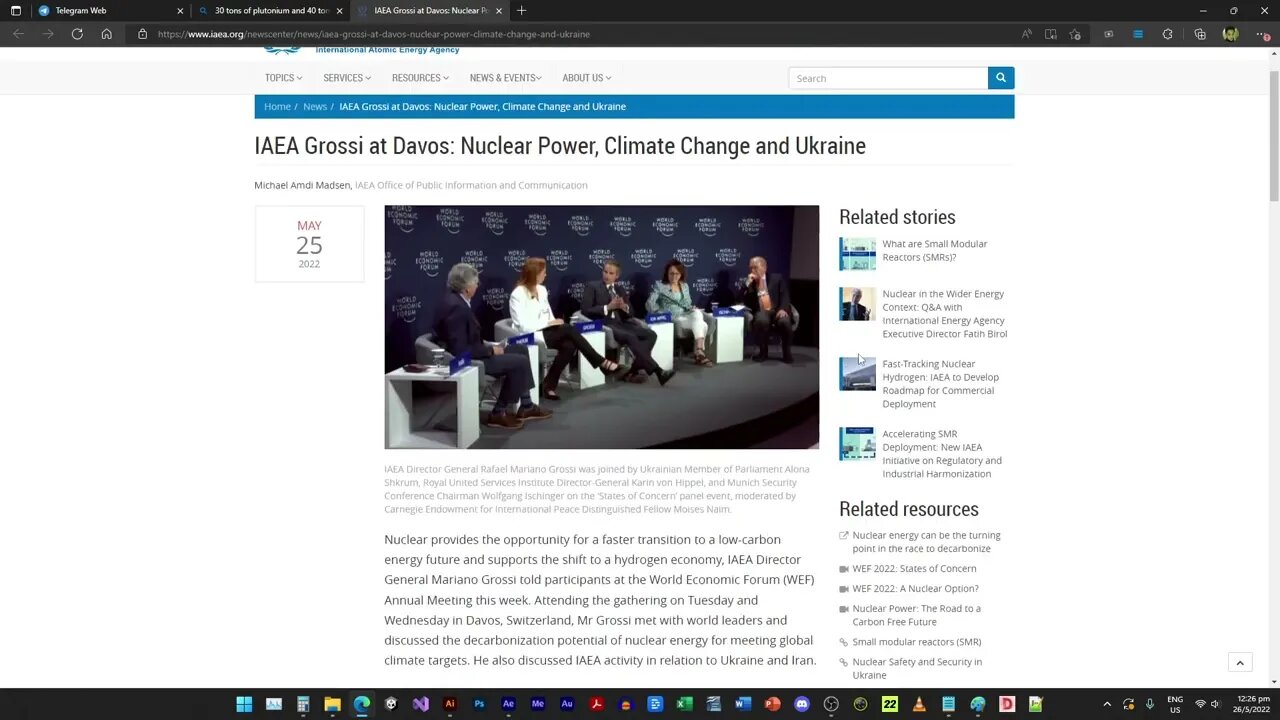Click the Davos panel discussion photo
The height and width of the screenshot is (720, 1280).
tap(601, 327)
